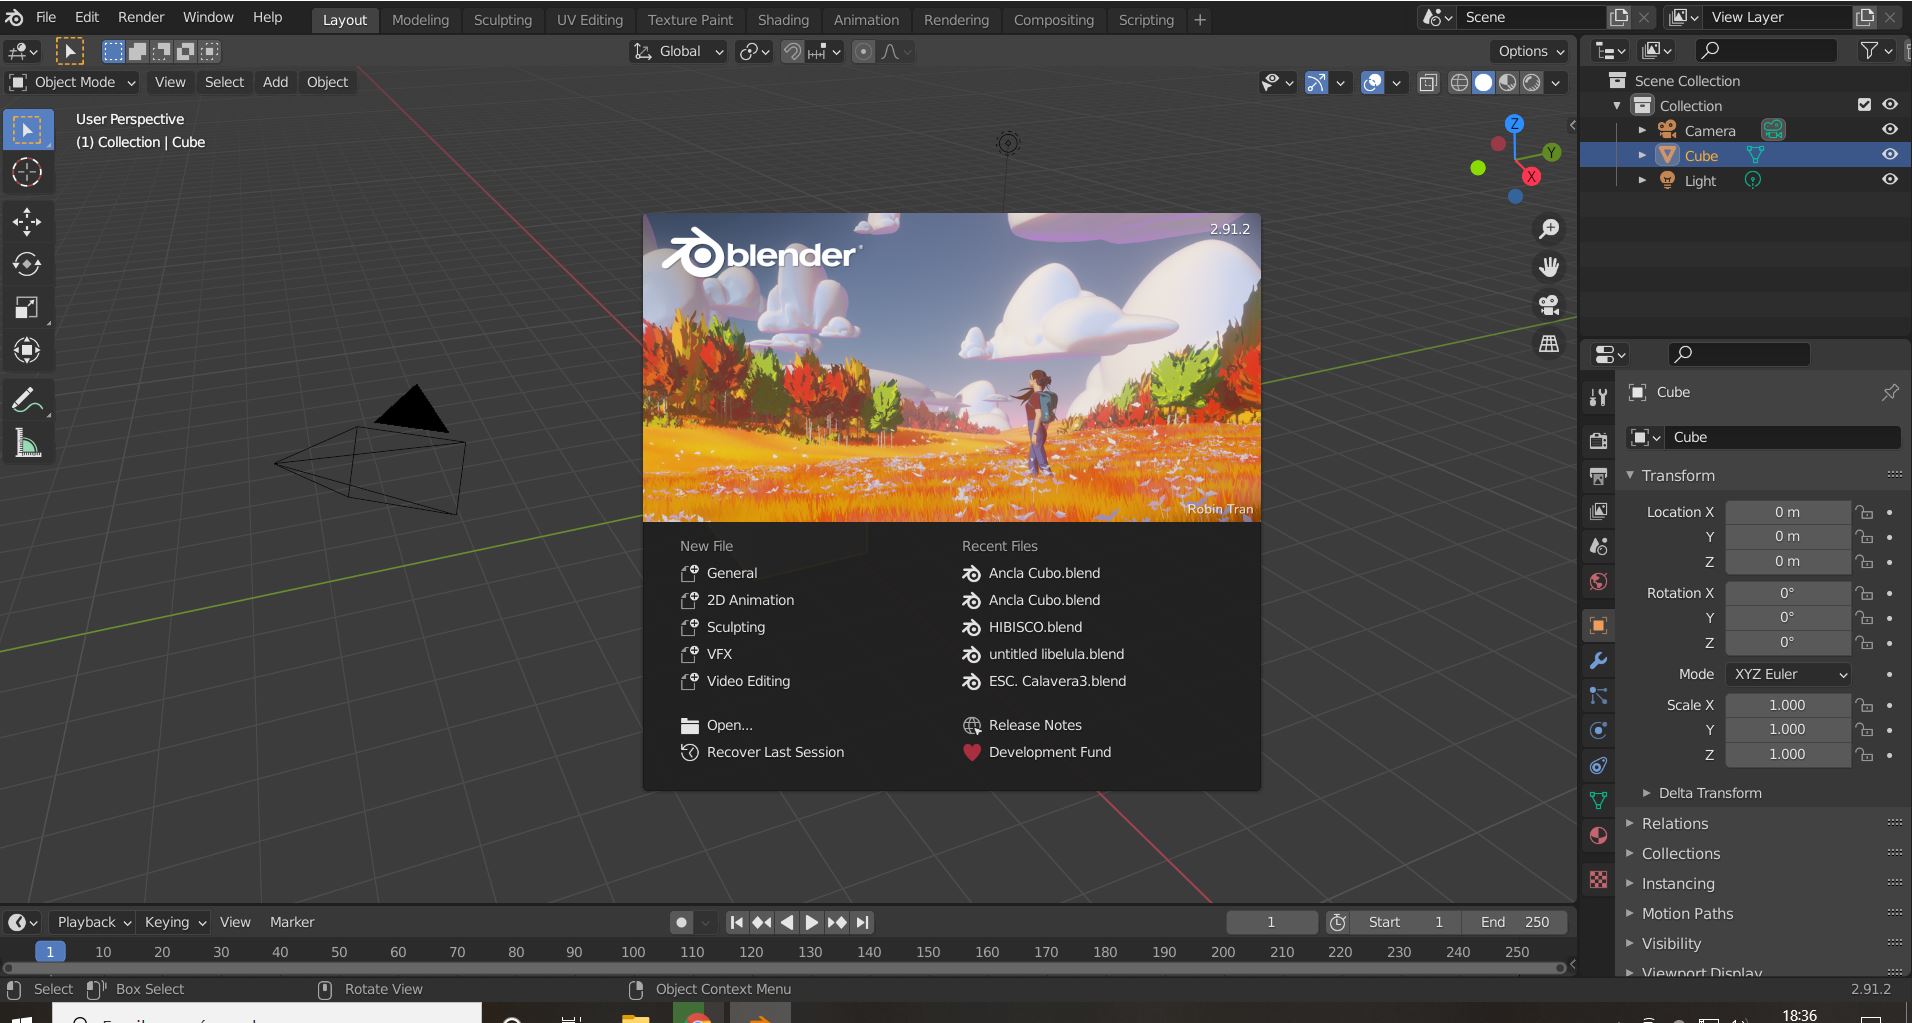This screenshot has height=1023, width=1912.
Task: Choose the Select Box tool
Action: point(27,129)
